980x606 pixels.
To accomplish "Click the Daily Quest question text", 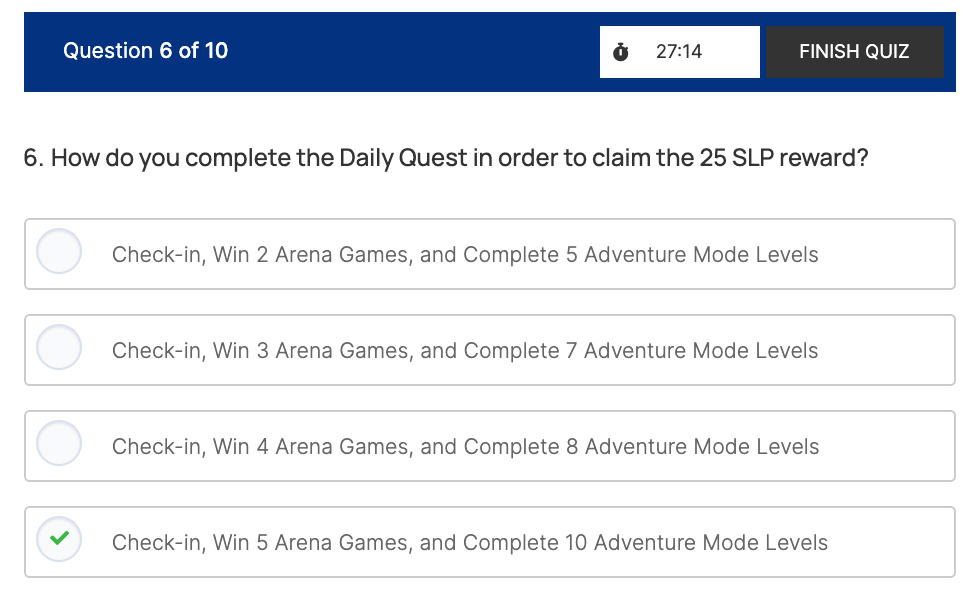I will [x=446, y=159].
